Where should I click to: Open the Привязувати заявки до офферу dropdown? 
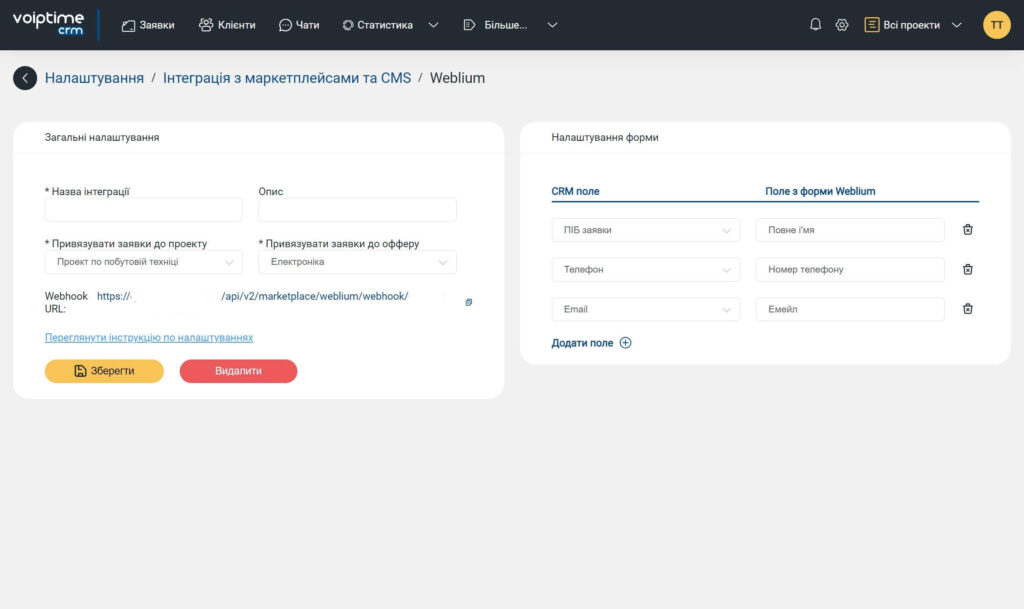pyautogui.click(x=357, y=262)
